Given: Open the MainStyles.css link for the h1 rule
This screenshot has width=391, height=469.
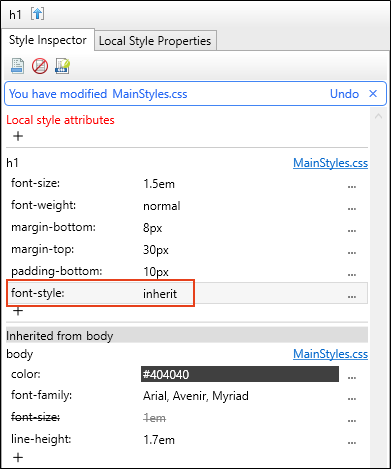Looking at the screenshot, I should (x=330, y=163).
